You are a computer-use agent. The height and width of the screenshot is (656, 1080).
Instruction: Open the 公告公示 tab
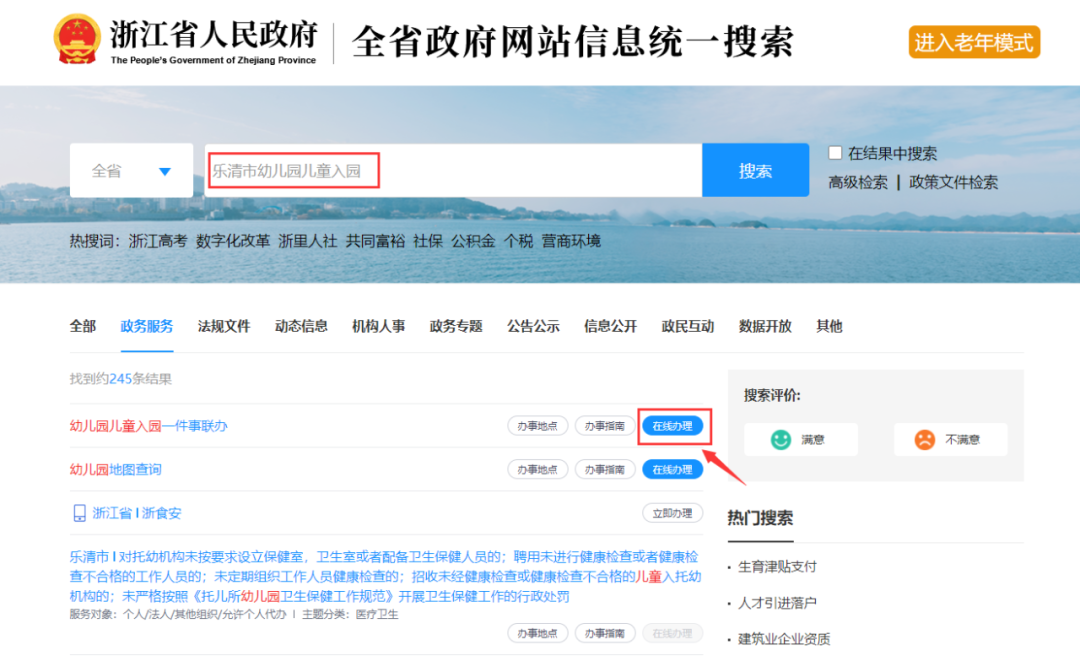[533, 326]
